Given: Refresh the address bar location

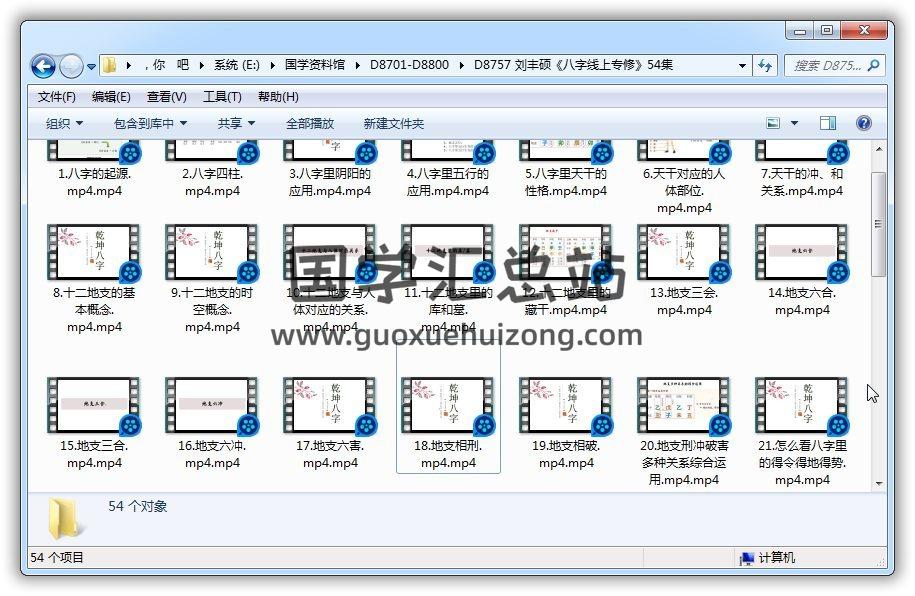Looking at the screenshot, I should coord(765,65).
